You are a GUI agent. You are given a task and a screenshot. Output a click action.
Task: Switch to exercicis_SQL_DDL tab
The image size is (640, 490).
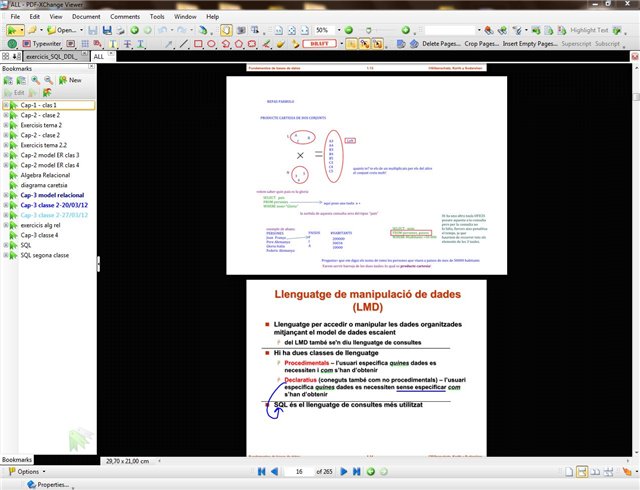[56, 56]
